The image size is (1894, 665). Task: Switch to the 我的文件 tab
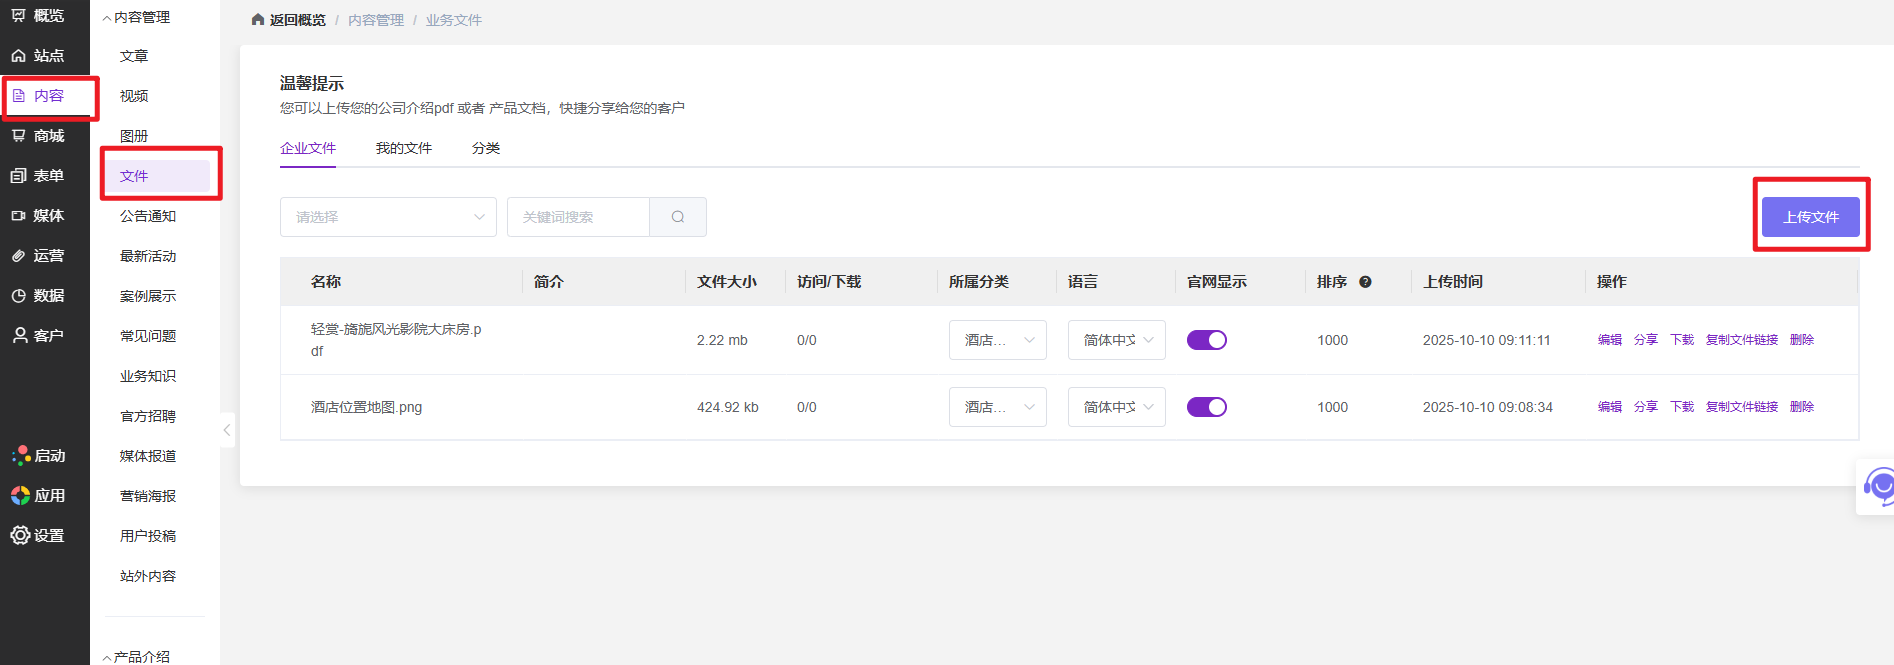tap(403, 148)
